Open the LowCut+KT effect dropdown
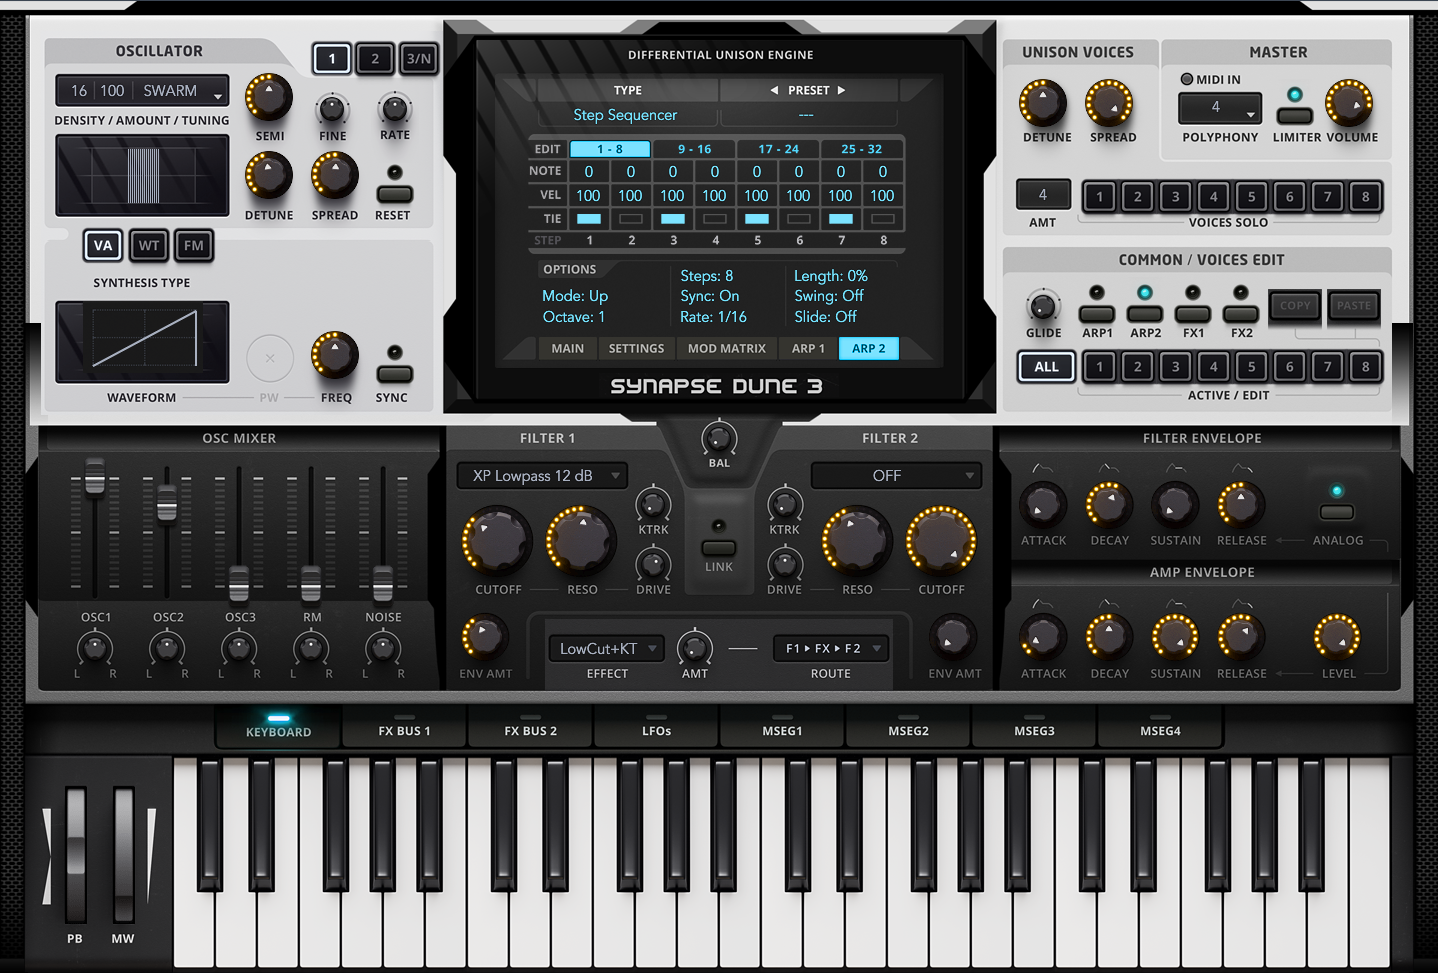This screenshot has width=1438, height=973. (x=606, y=648)
